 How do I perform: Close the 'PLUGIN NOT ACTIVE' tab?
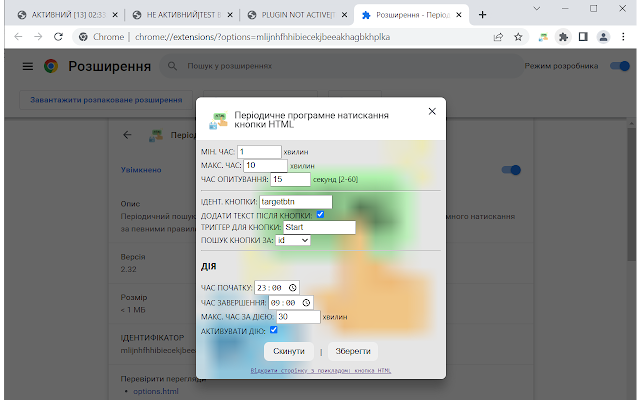(x=344, y=15)
